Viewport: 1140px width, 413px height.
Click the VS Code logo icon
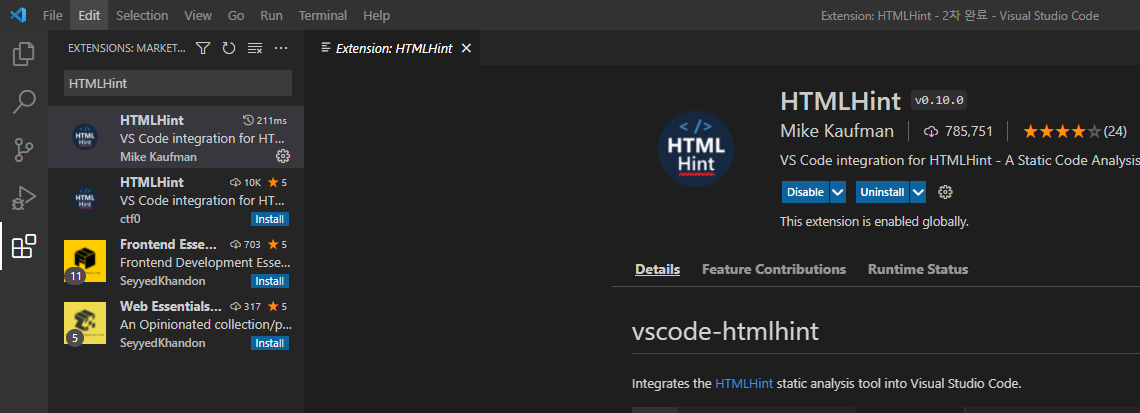click(18, 15)
